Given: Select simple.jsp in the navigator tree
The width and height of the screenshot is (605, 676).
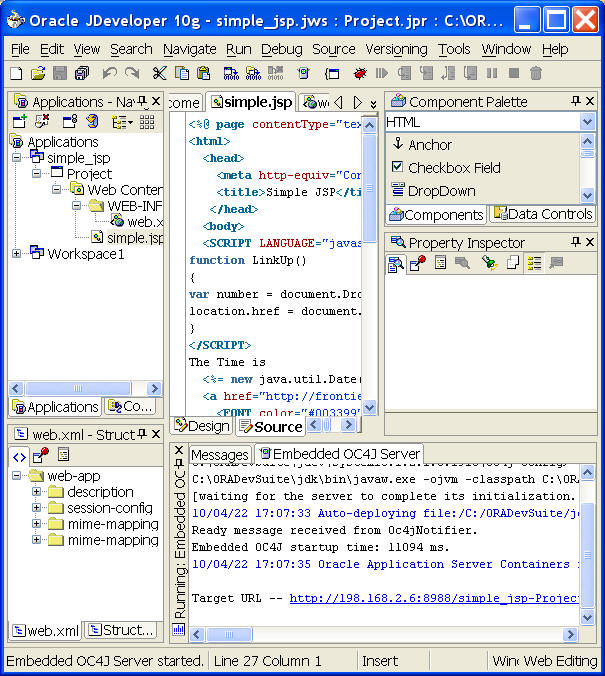Looking at the screenshot, I should pyautogui.click(x=128, y=238).
